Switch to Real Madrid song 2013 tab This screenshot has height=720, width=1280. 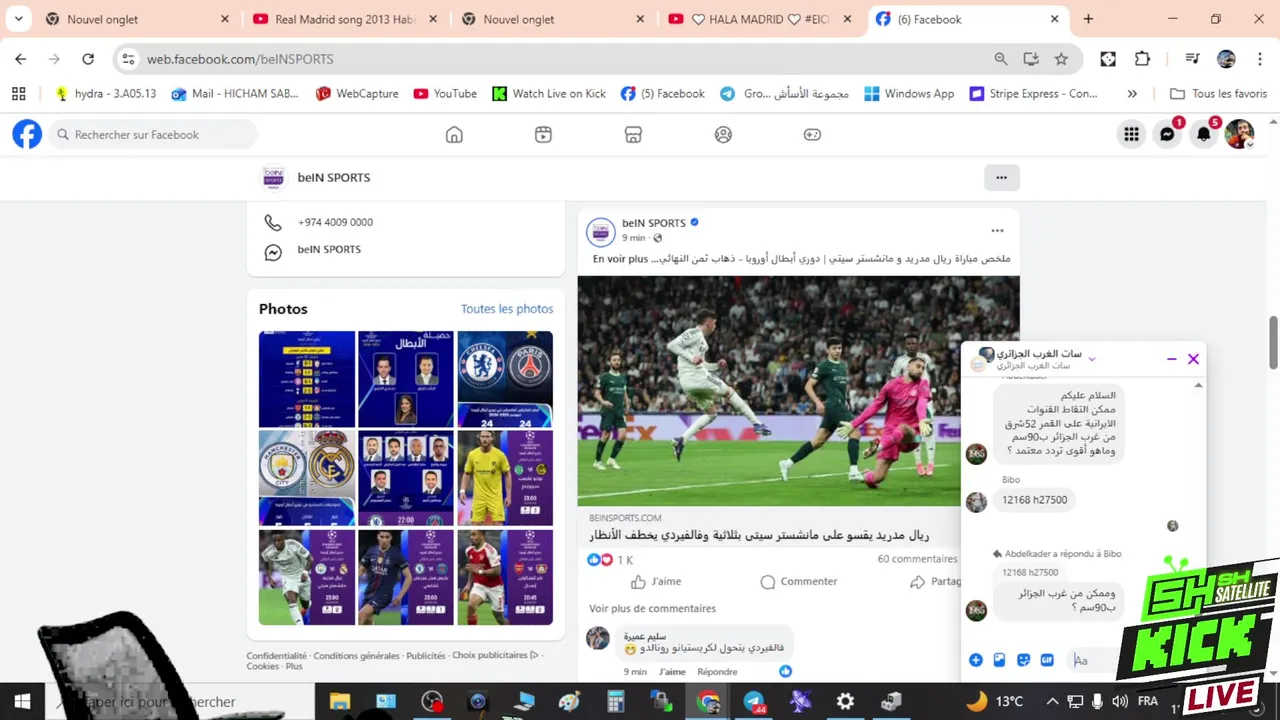point(344,19)
